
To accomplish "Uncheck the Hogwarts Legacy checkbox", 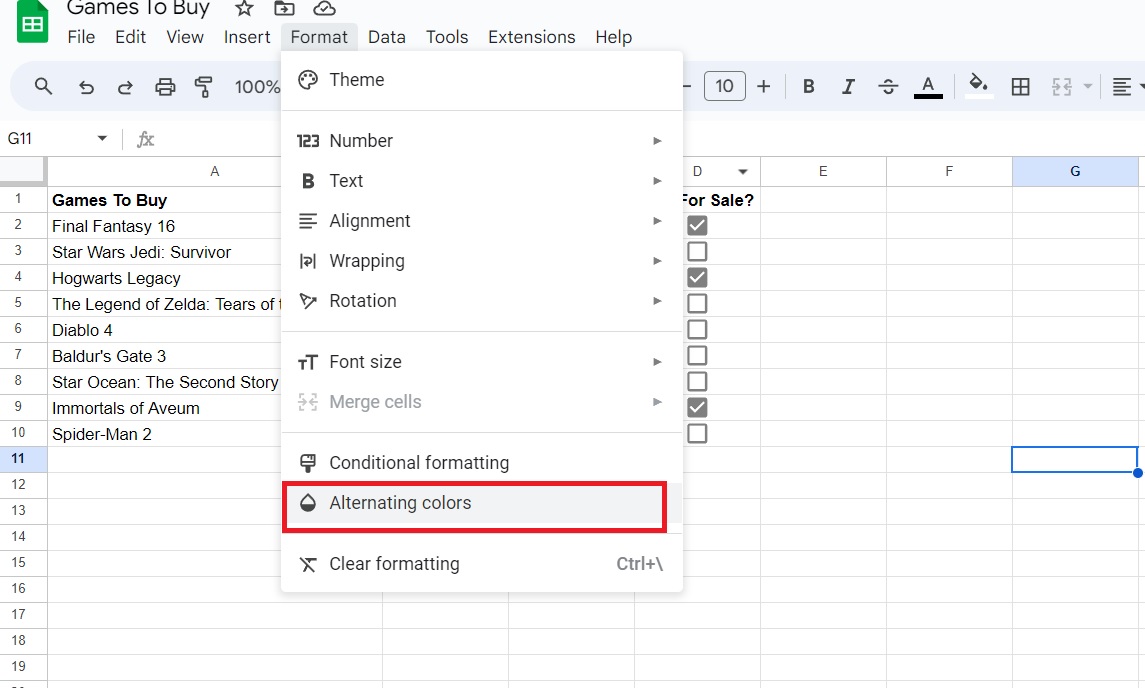I will [697, 277].
